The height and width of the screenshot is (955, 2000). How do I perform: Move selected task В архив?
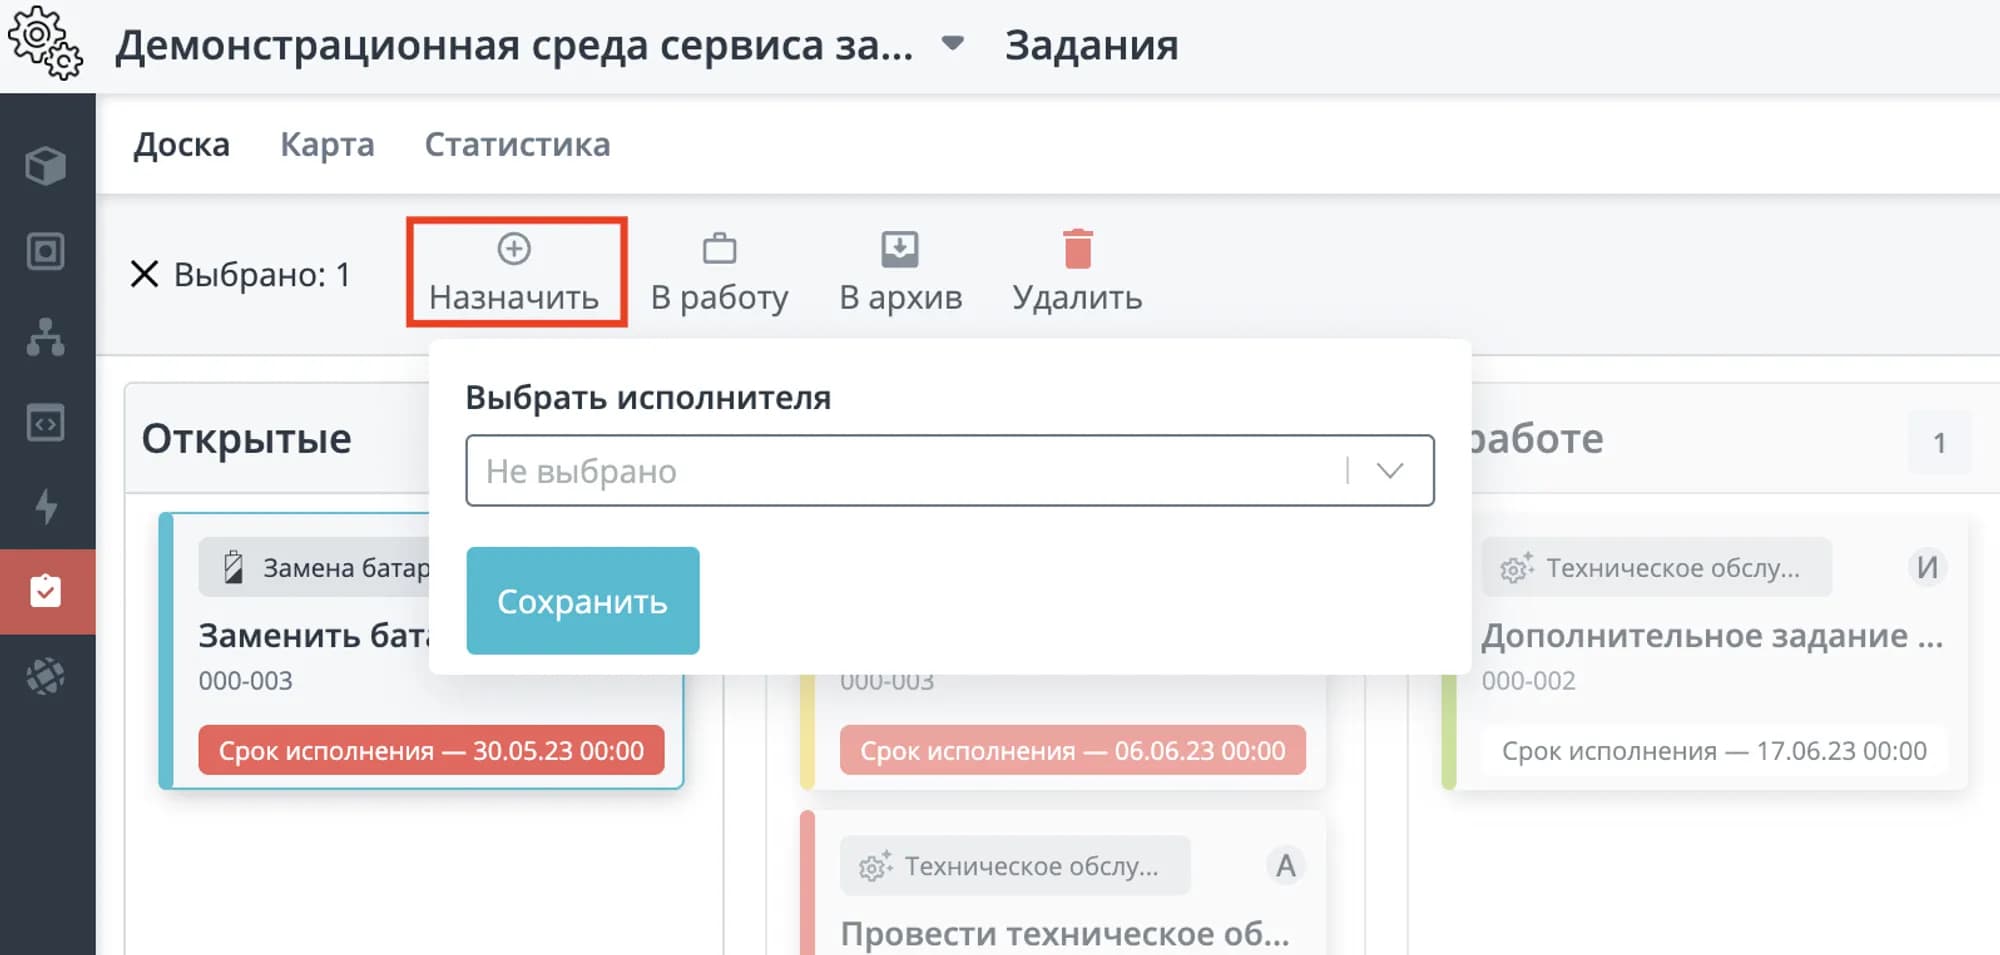click(x=900, y=272)
